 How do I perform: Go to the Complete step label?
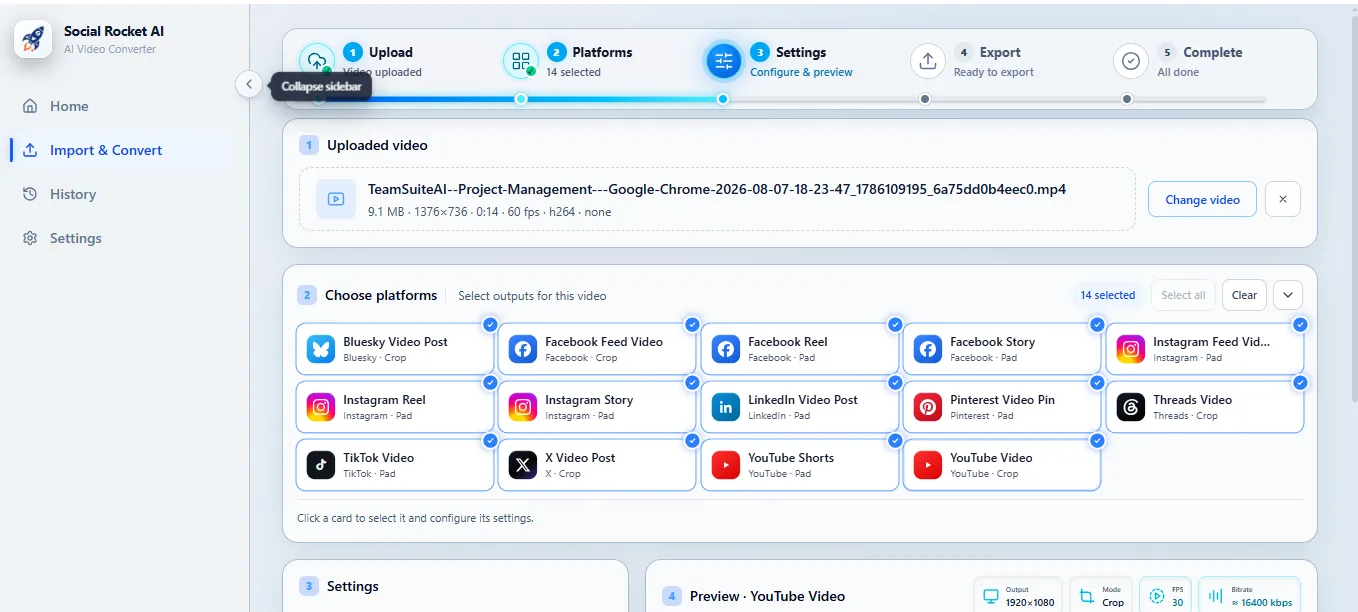tap(1212, 52)
